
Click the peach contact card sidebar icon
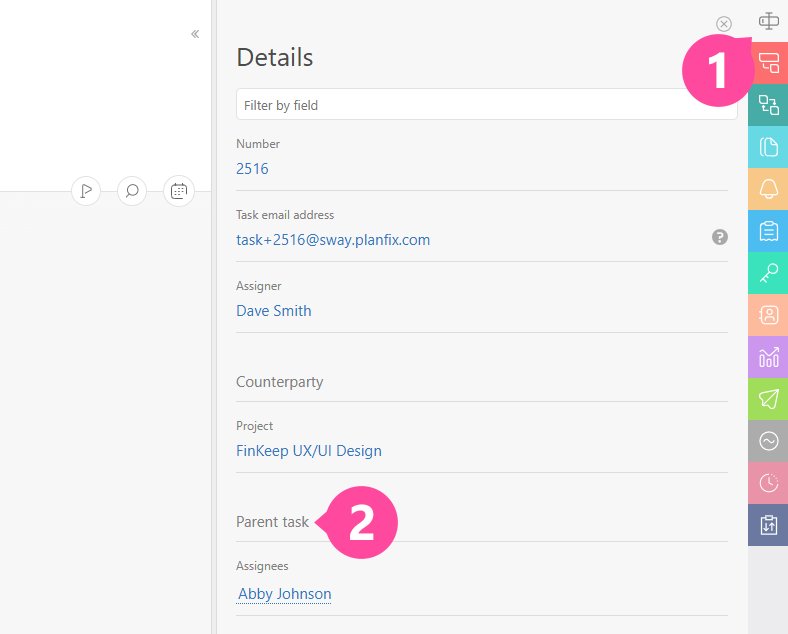coord(768,315)
